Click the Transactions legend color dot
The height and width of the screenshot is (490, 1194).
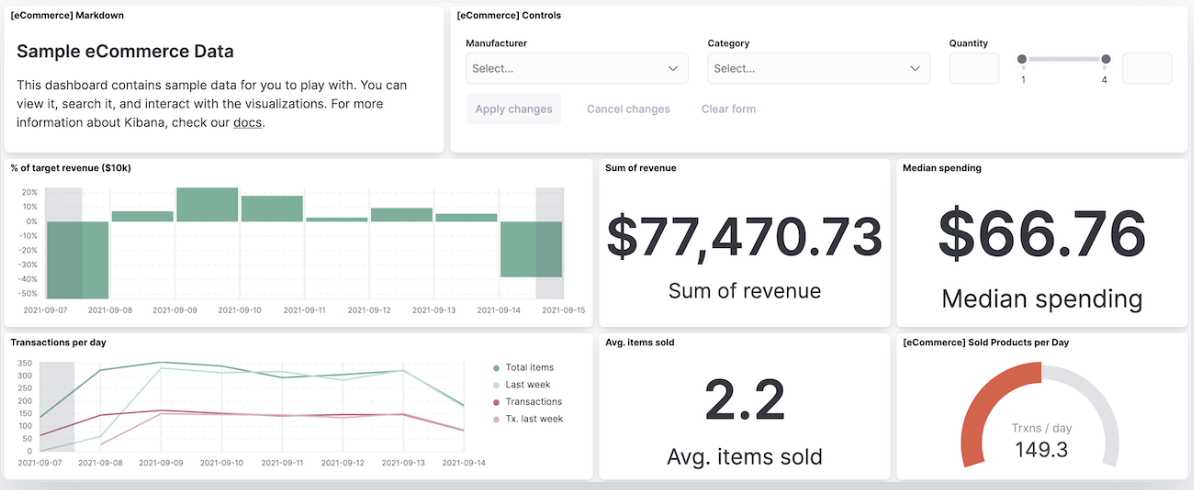tap(497, 402)
